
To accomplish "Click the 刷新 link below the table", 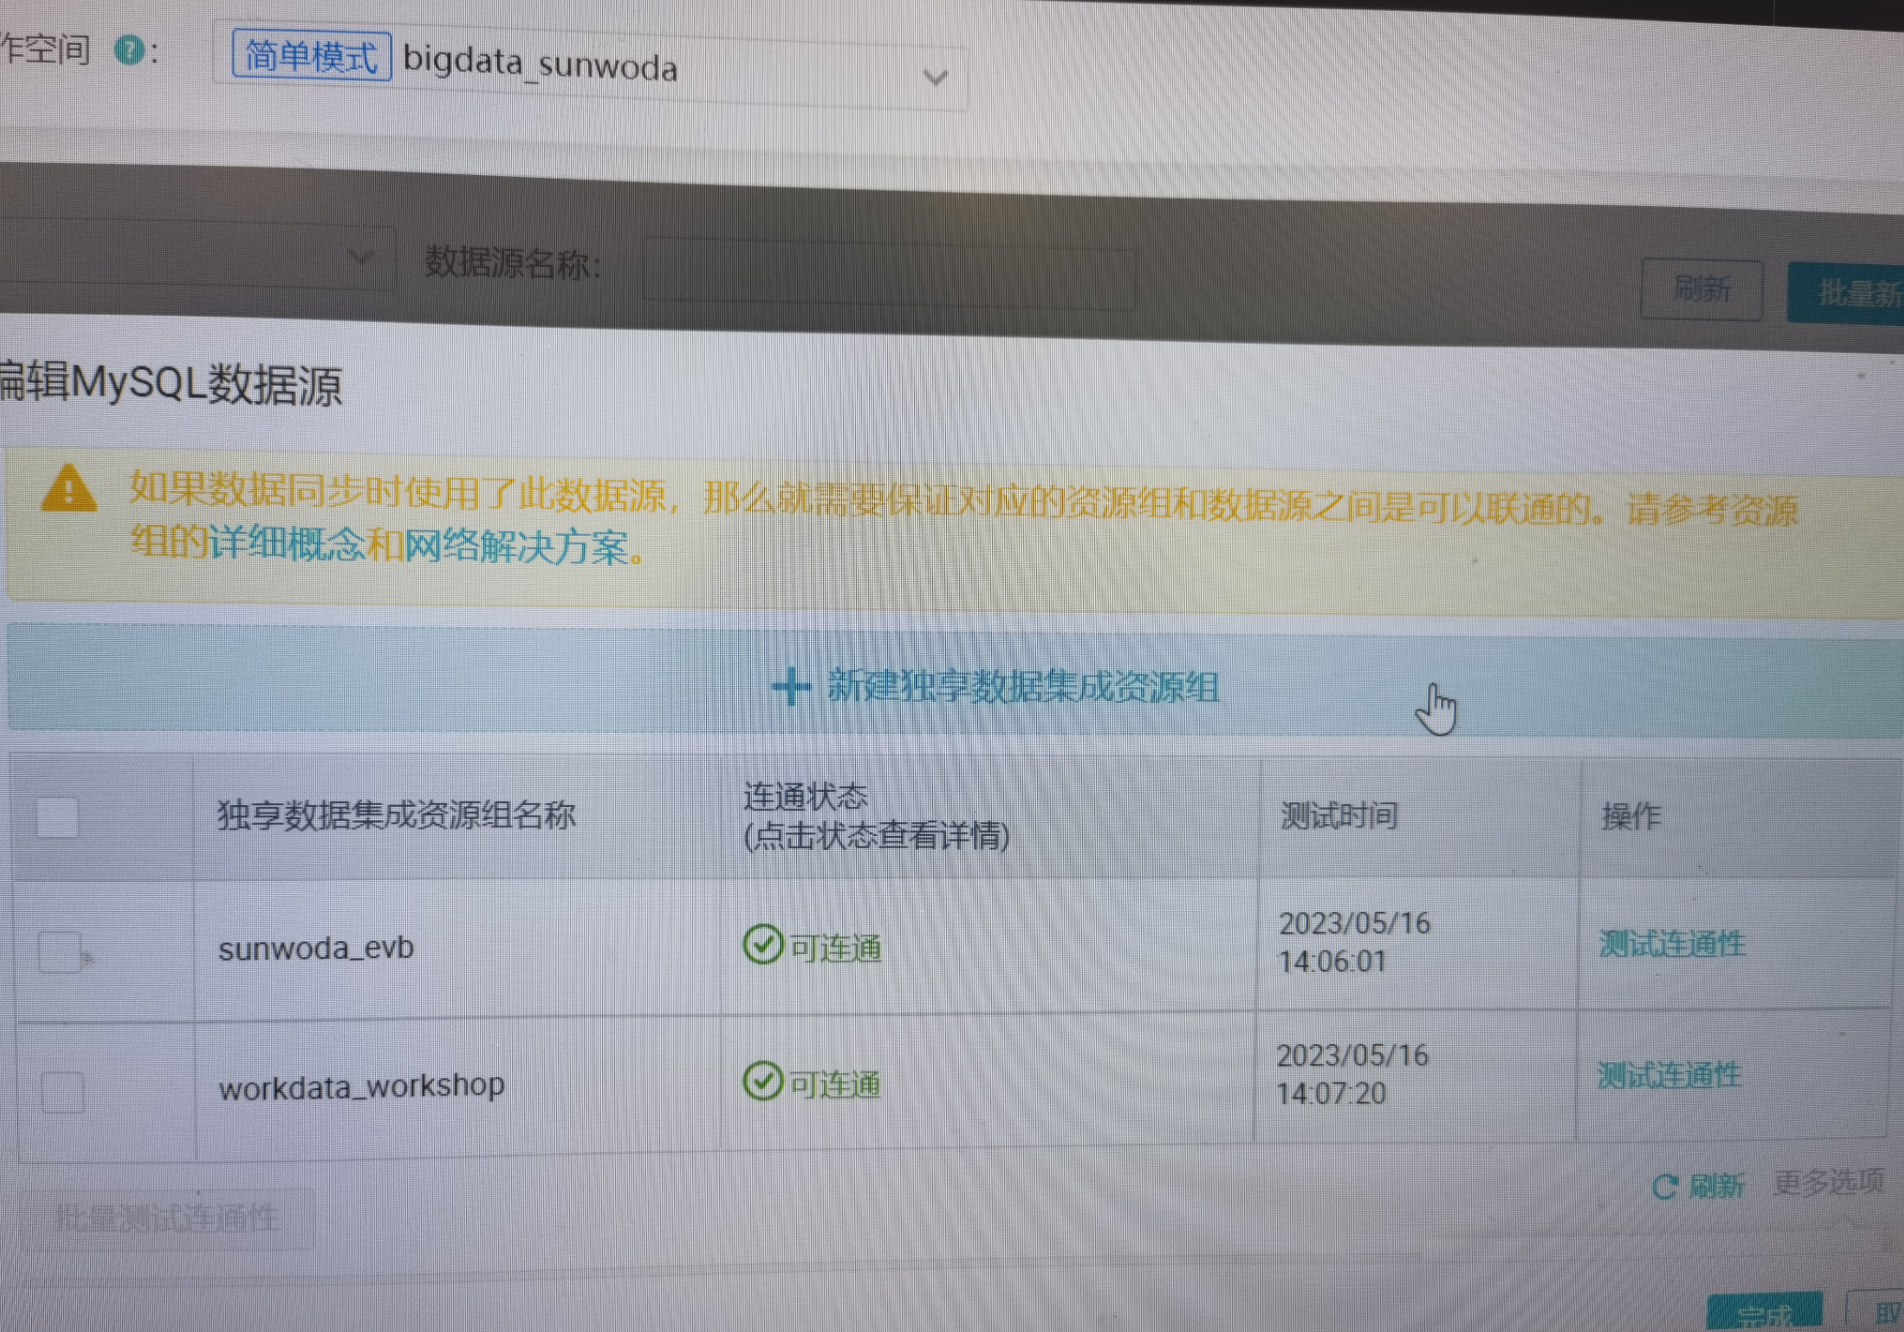I will coord(1716,1187).
